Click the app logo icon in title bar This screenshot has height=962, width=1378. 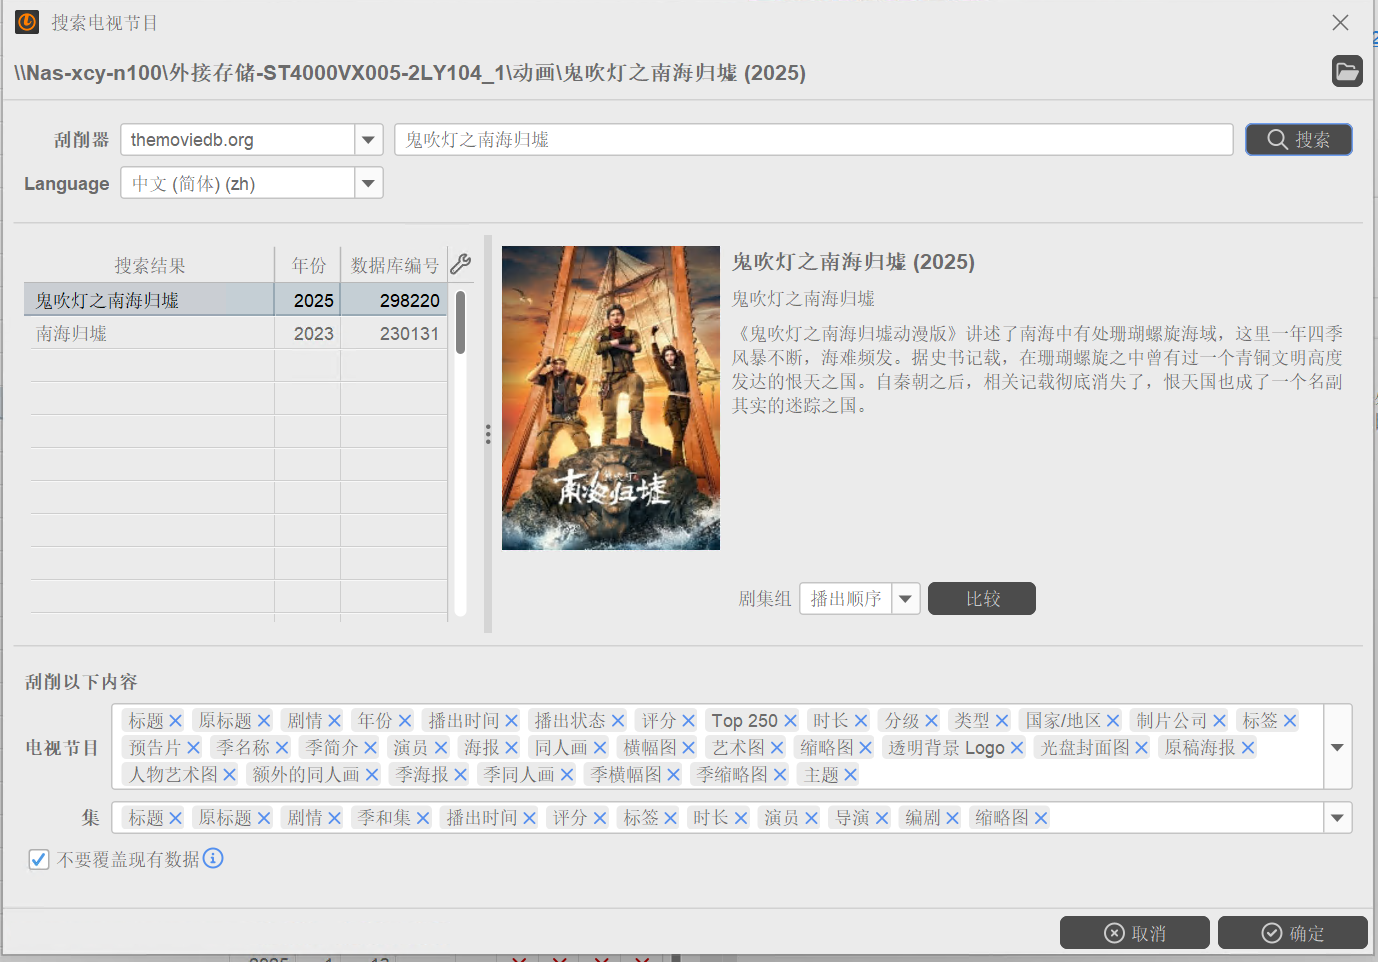coord(27,22)
